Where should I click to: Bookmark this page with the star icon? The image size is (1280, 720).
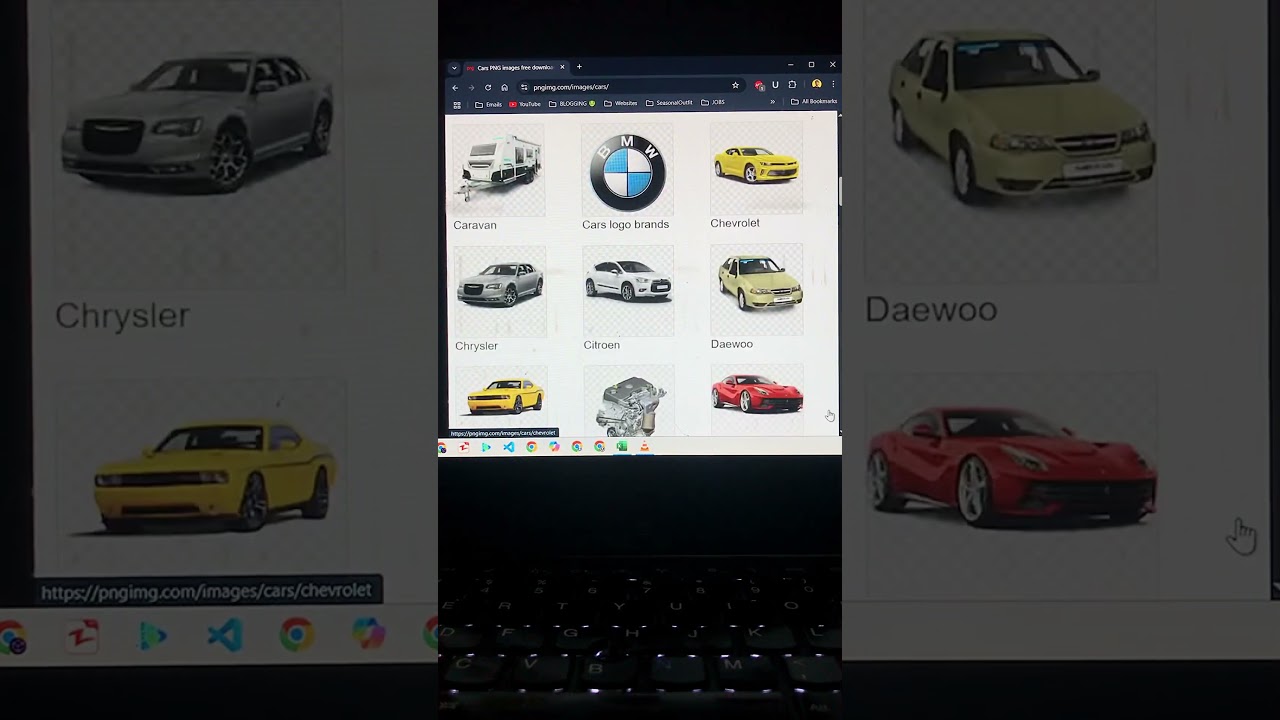735,86
